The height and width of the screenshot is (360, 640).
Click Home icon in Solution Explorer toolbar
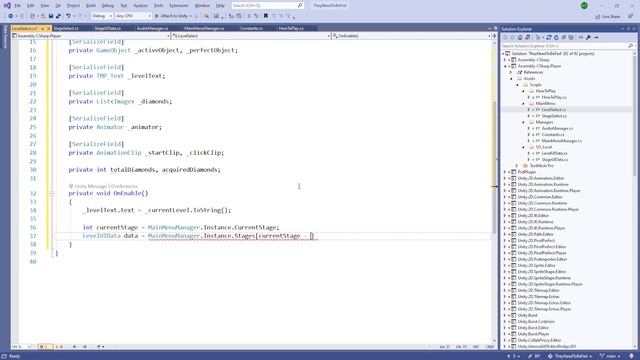point(520,37)
